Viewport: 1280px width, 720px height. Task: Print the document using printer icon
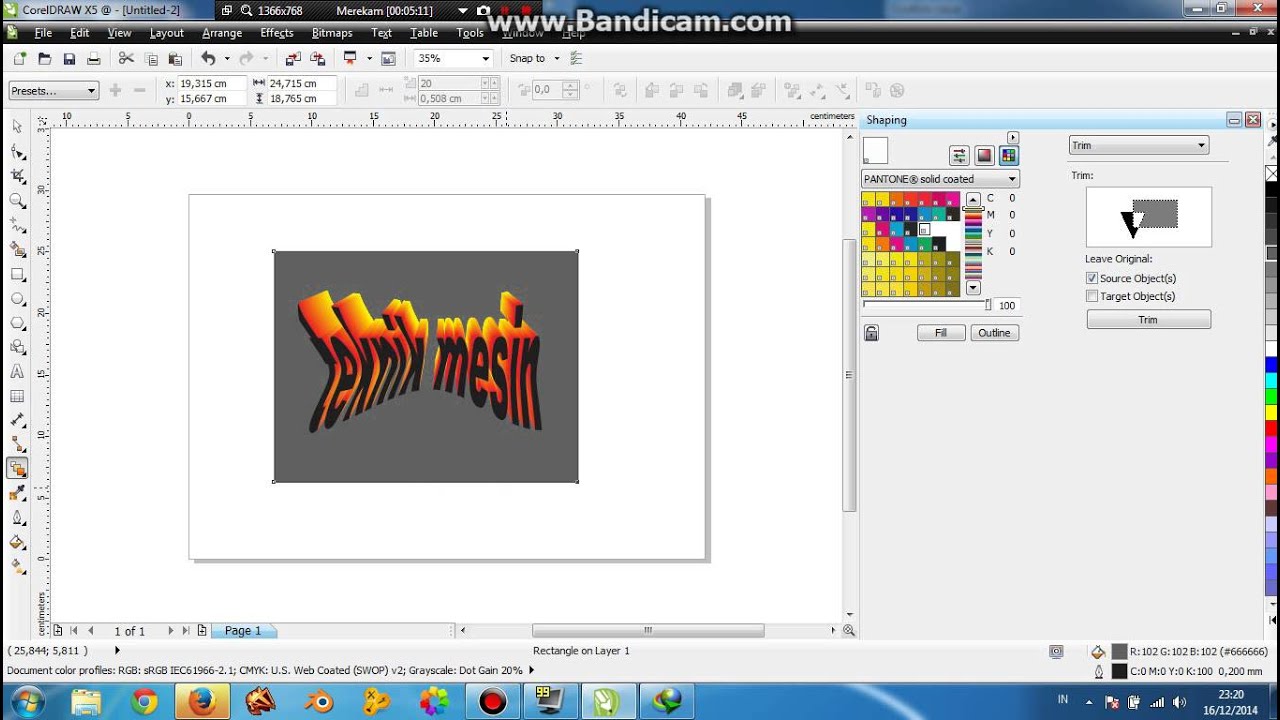93,59
